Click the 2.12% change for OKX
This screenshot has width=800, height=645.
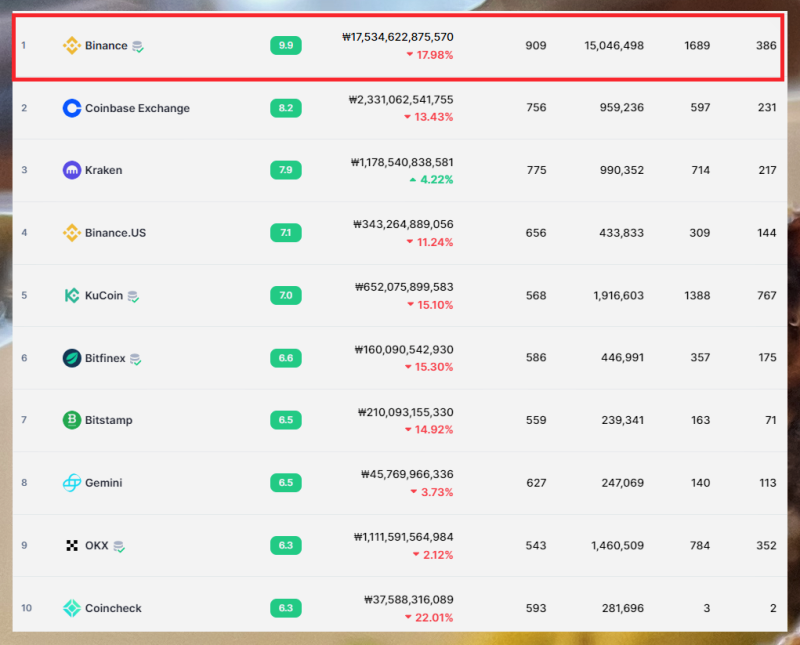(433, 555)
